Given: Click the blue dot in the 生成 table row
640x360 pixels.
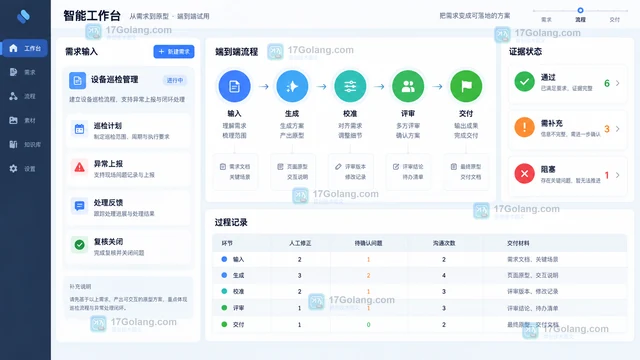Looking at the screenshot, I should click(224, 275).
